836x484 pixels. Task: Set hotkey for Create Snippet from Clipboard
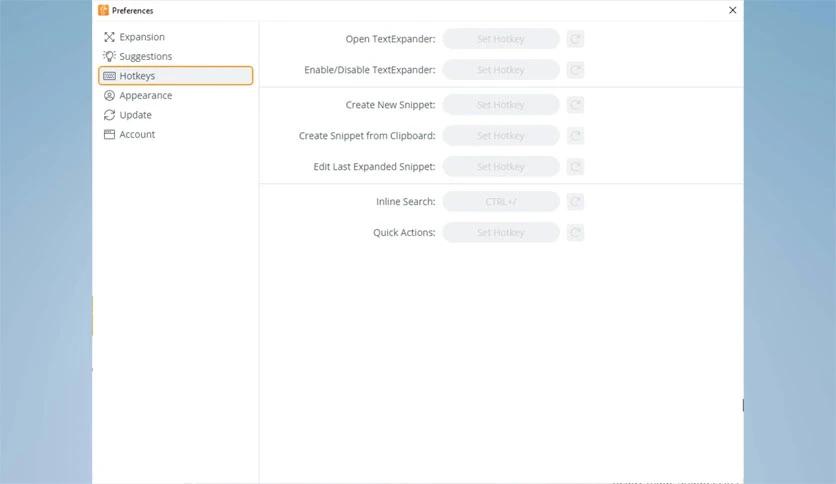pyautogui.click(x=500, y=136)
